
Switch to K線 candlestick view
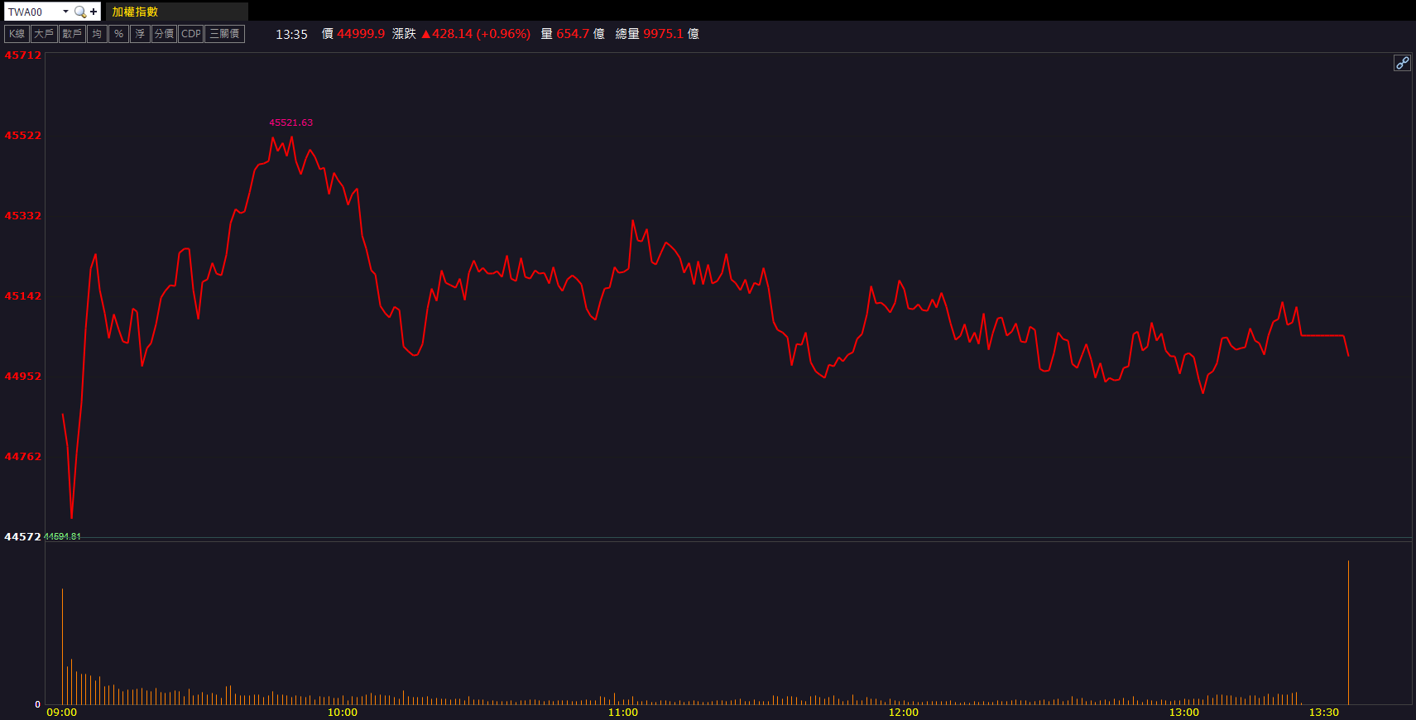[17, 34]
